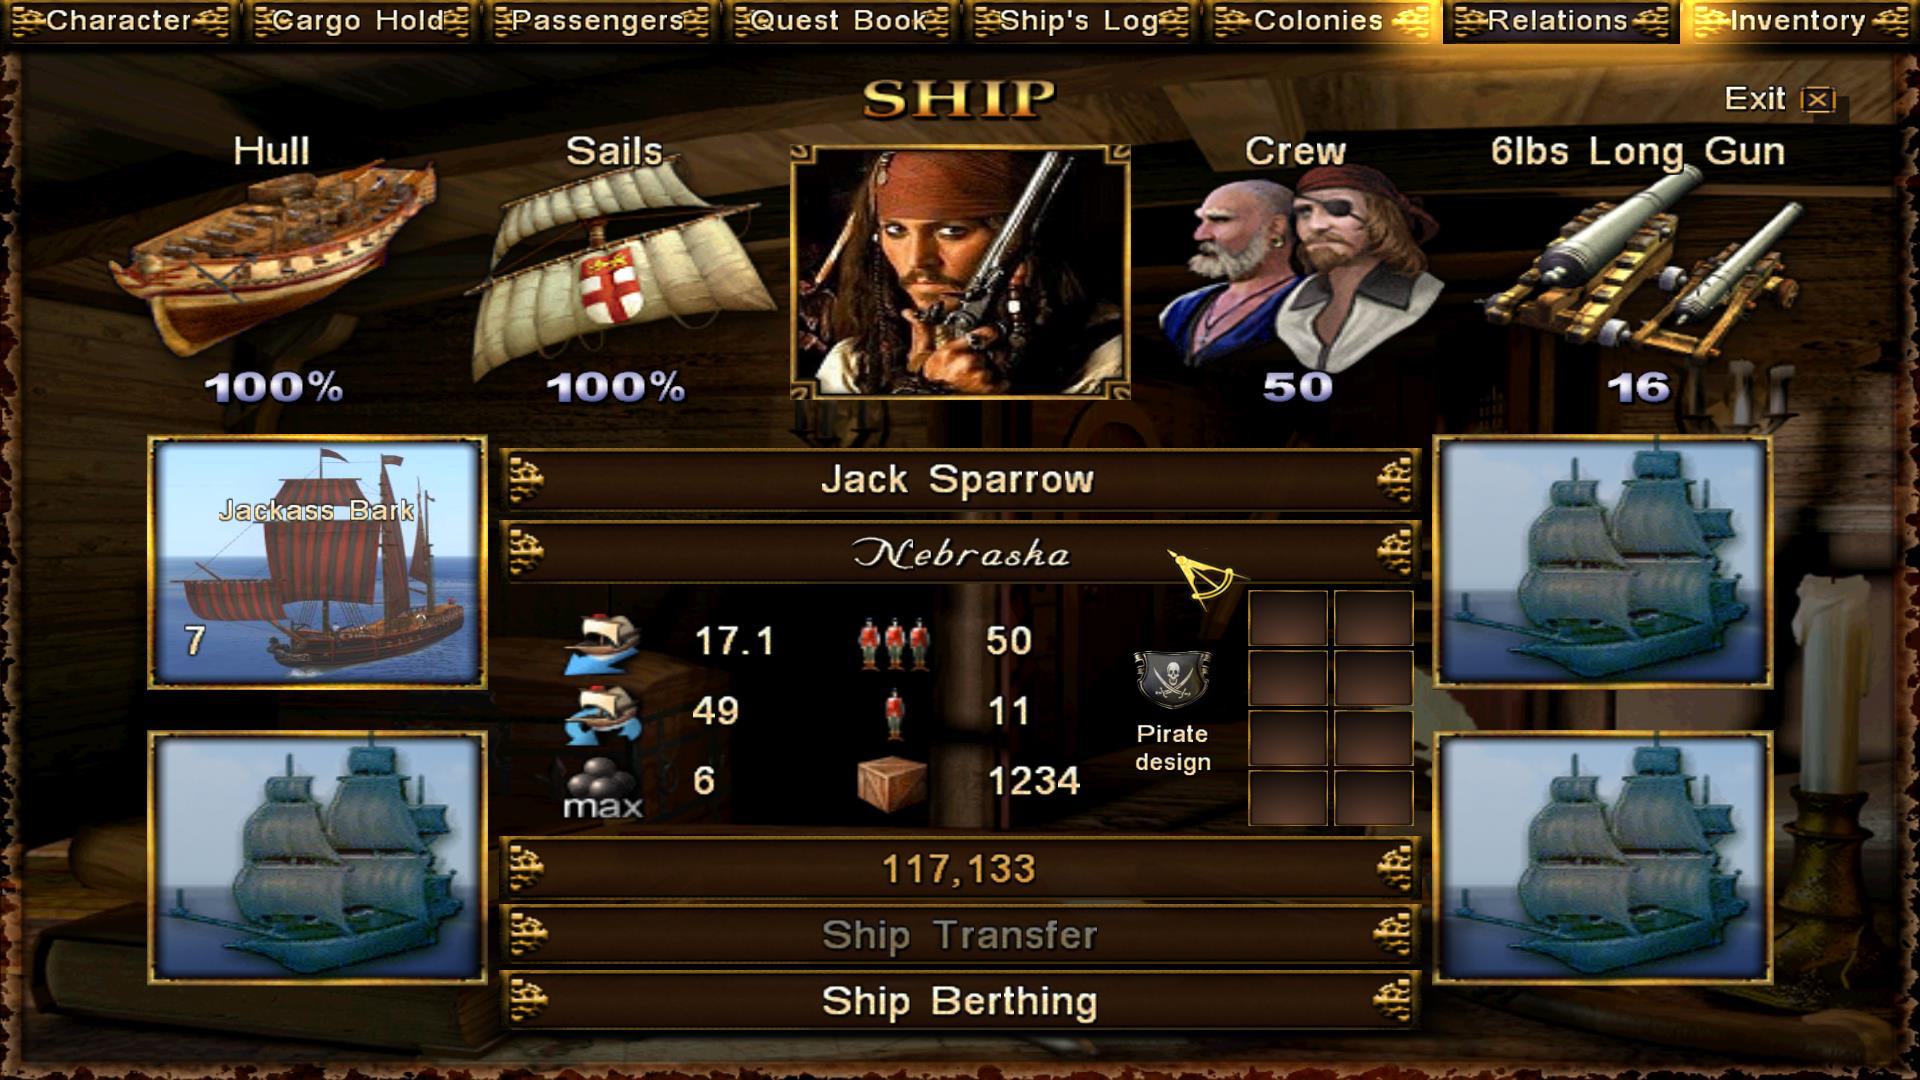
Task: Click the 6lbs Long Gun cannon icon
Action: (x=1640, y=265)
